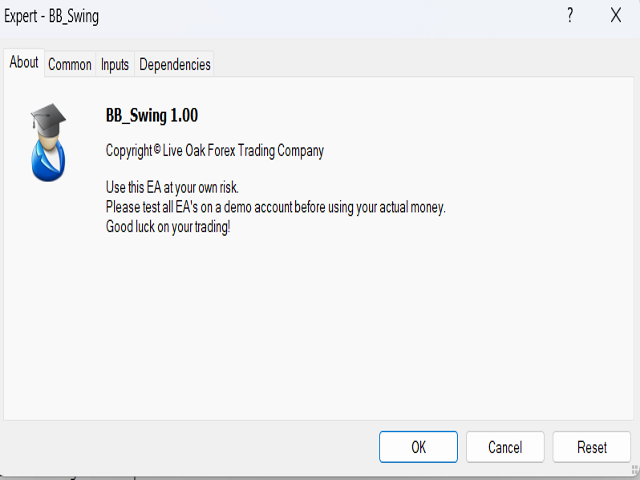The image size is (640, 480).
Task: Click 'Good luck on your trading!' text
Action: (x=168, y=227)
